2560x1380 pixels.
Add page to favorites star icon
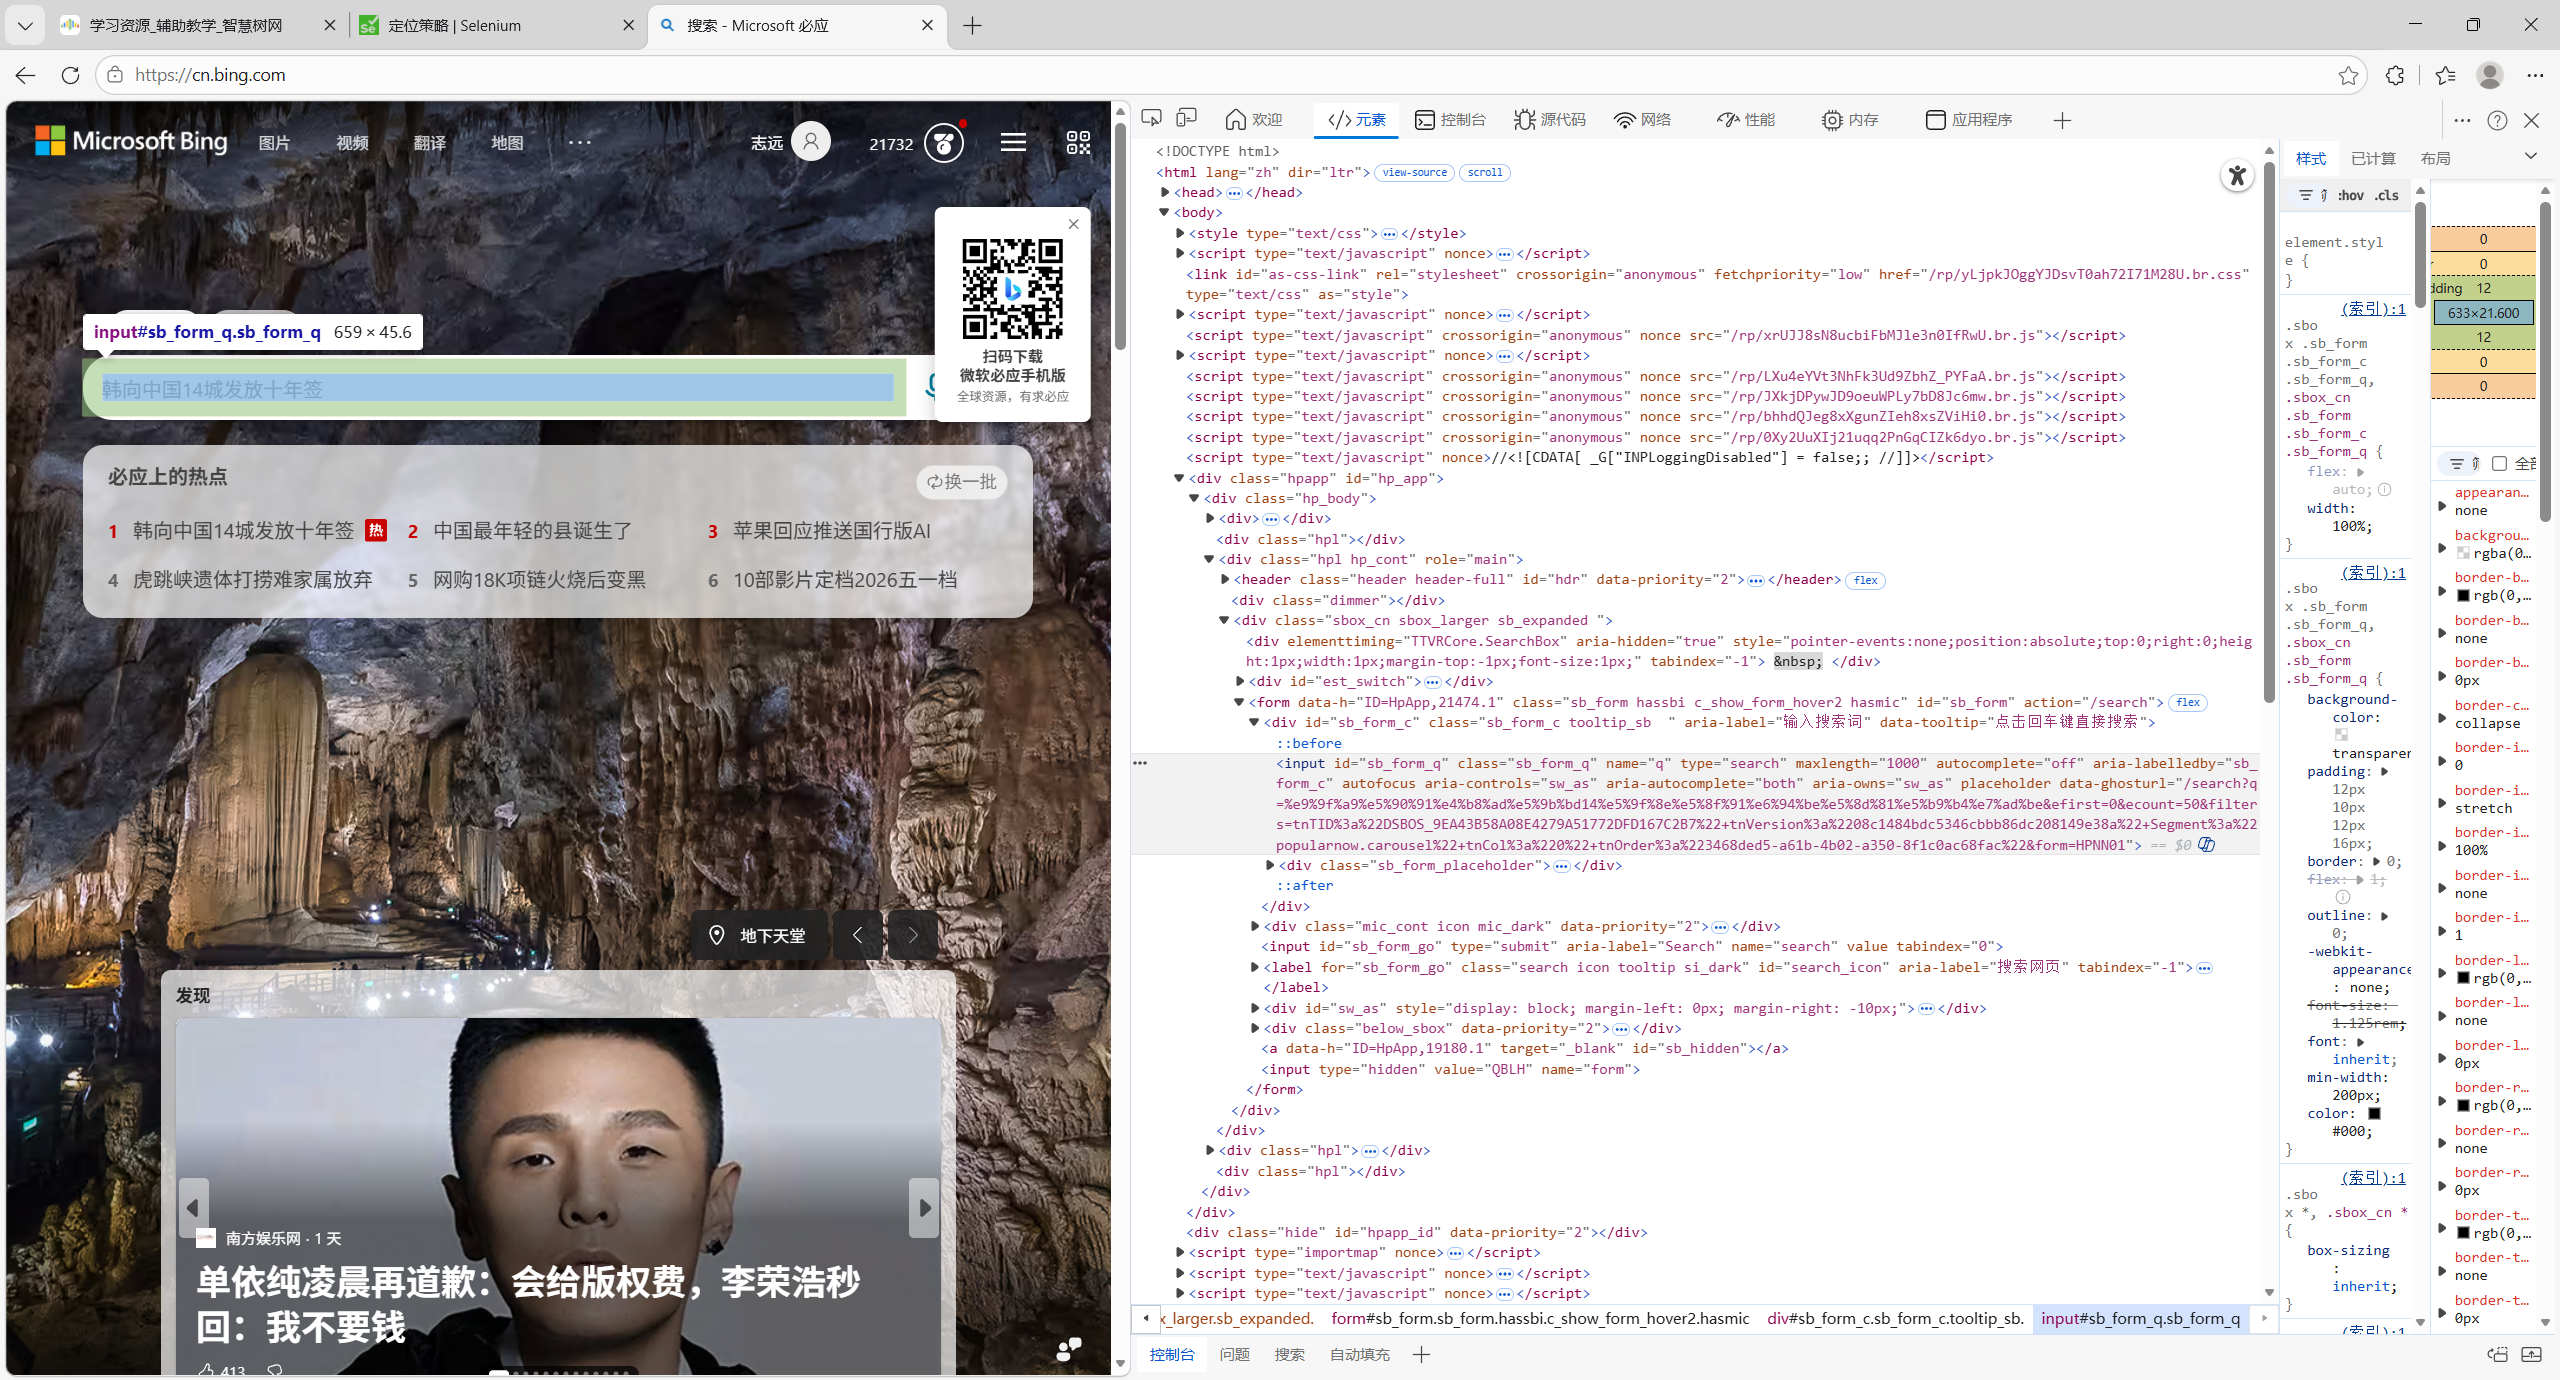[x=2348, y=75]
